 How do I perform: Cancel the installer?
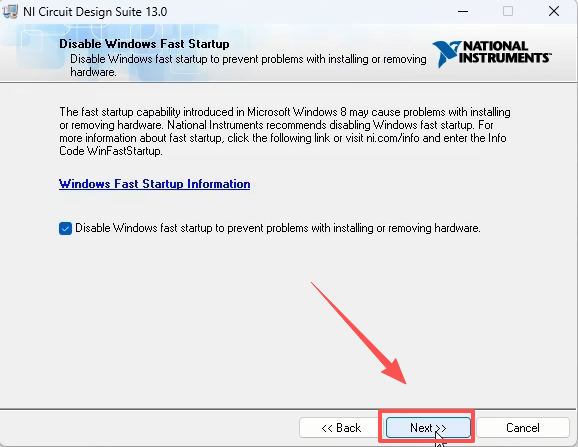pos(522,427)
